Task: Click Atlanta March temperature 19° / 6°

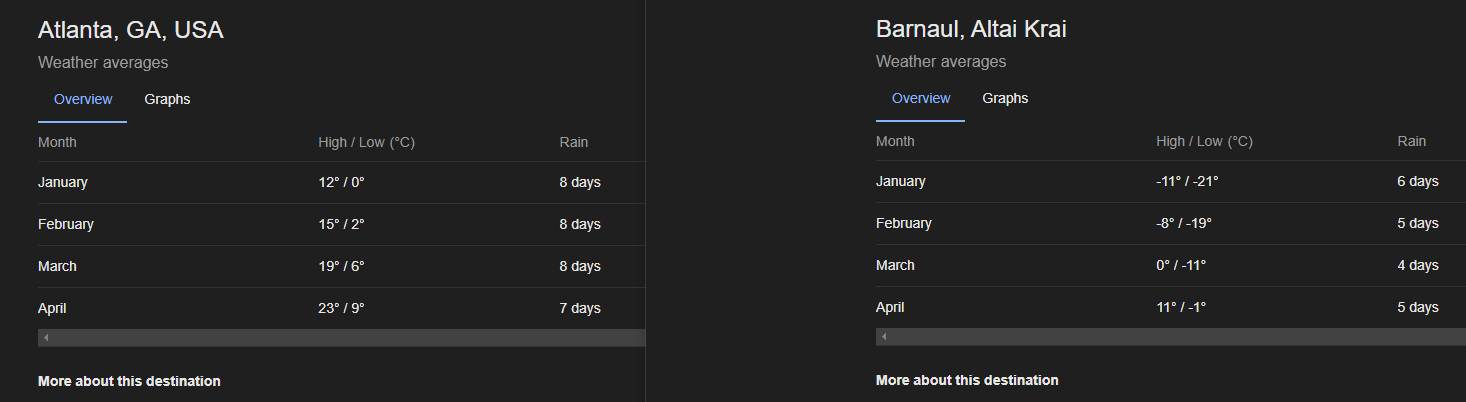Action: click(x=341, y=266)
